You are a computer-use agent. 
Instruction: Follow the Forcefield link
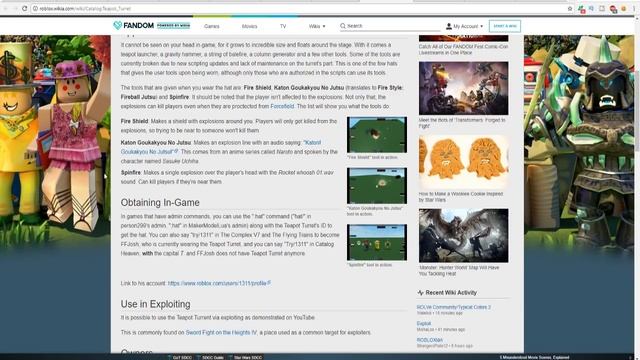(282, 106)
